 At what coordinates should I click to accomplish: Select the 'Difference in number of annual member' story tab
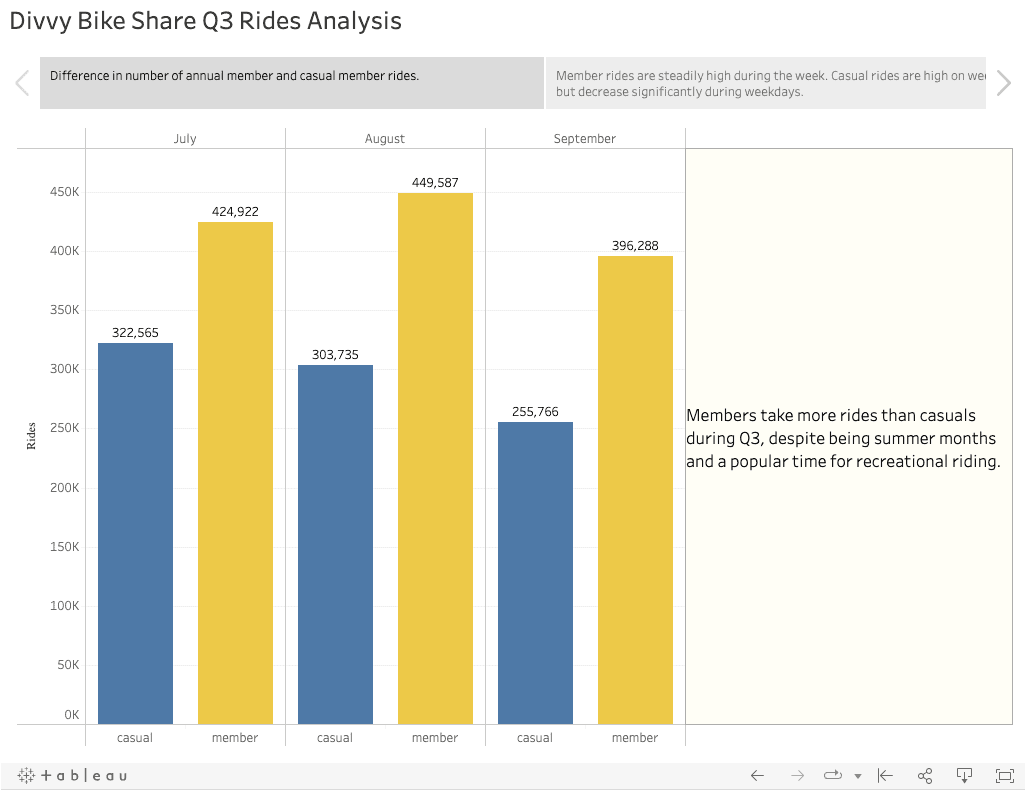tap(292, 83)
